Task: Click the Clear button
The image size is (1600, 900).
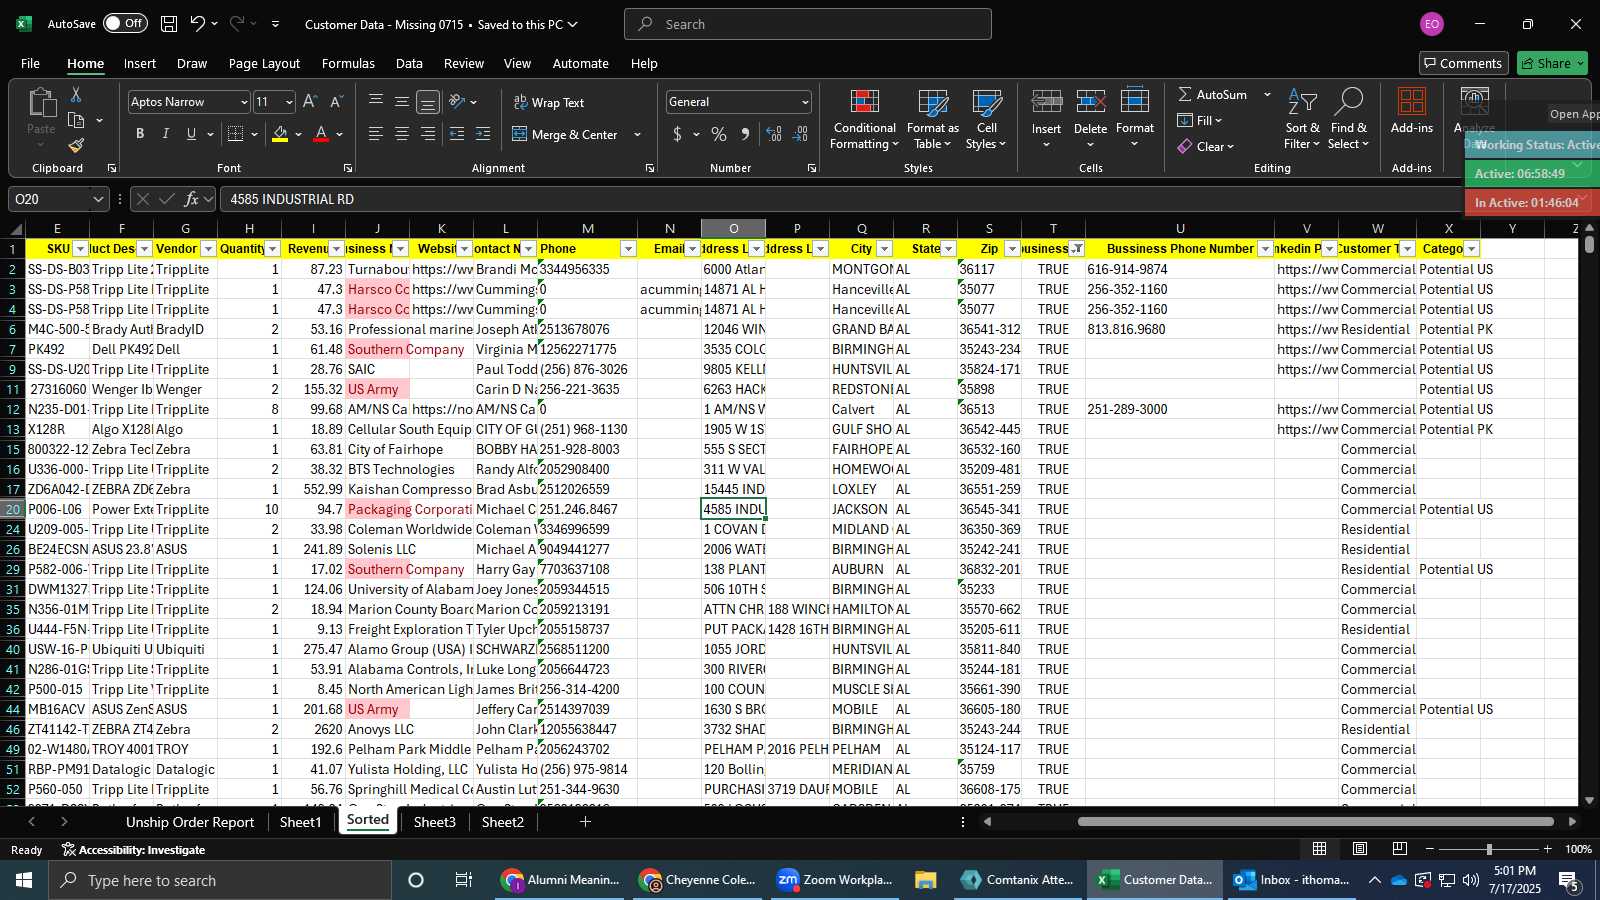Action: (x=1206, y=146)
